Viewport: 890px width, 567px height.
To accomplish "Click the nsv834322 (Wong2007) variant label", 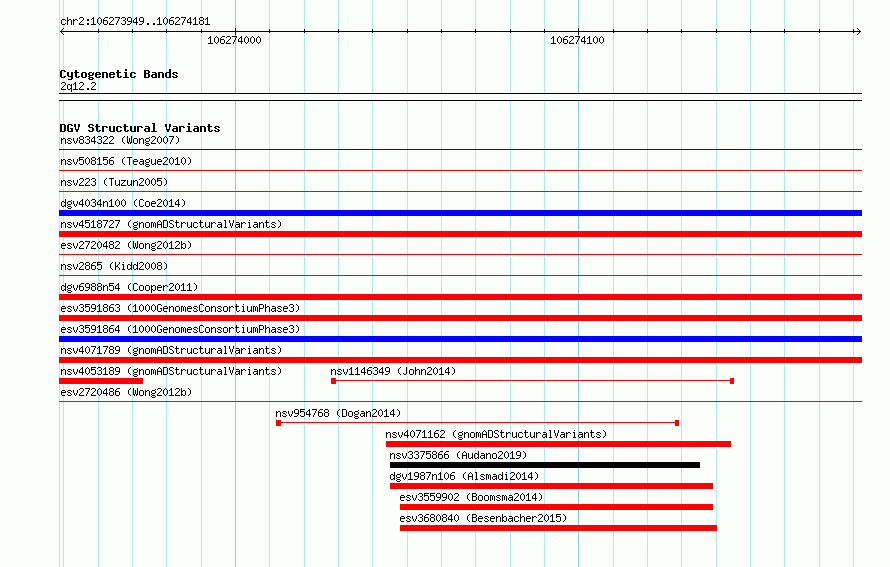I will [x=120, y=140].
